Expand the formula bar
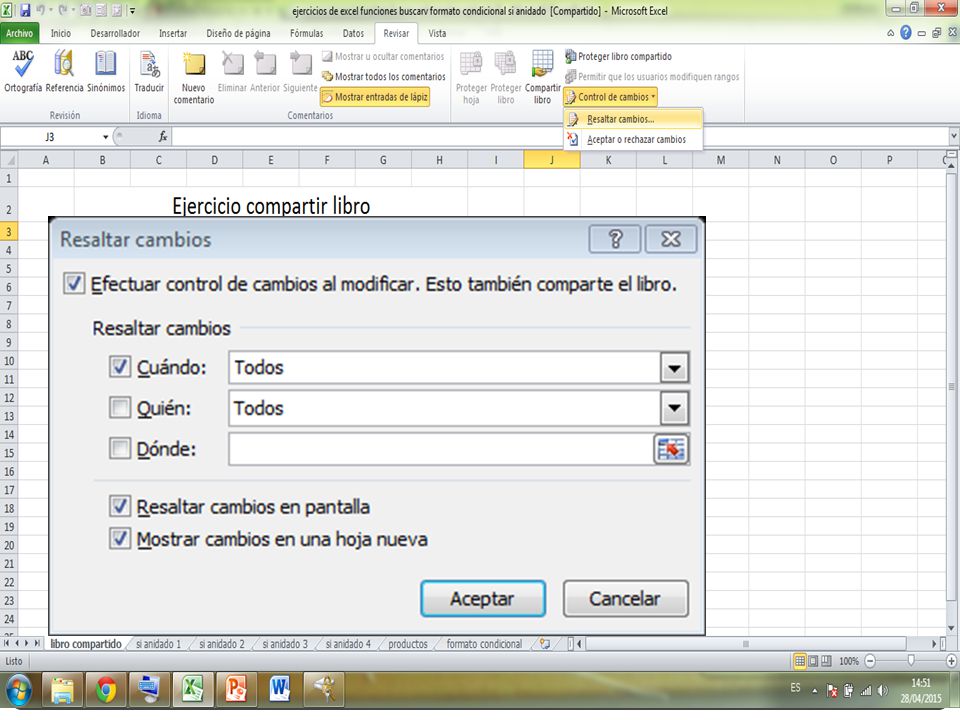Viewport: 960px width, 720px height. pos(953,136)
